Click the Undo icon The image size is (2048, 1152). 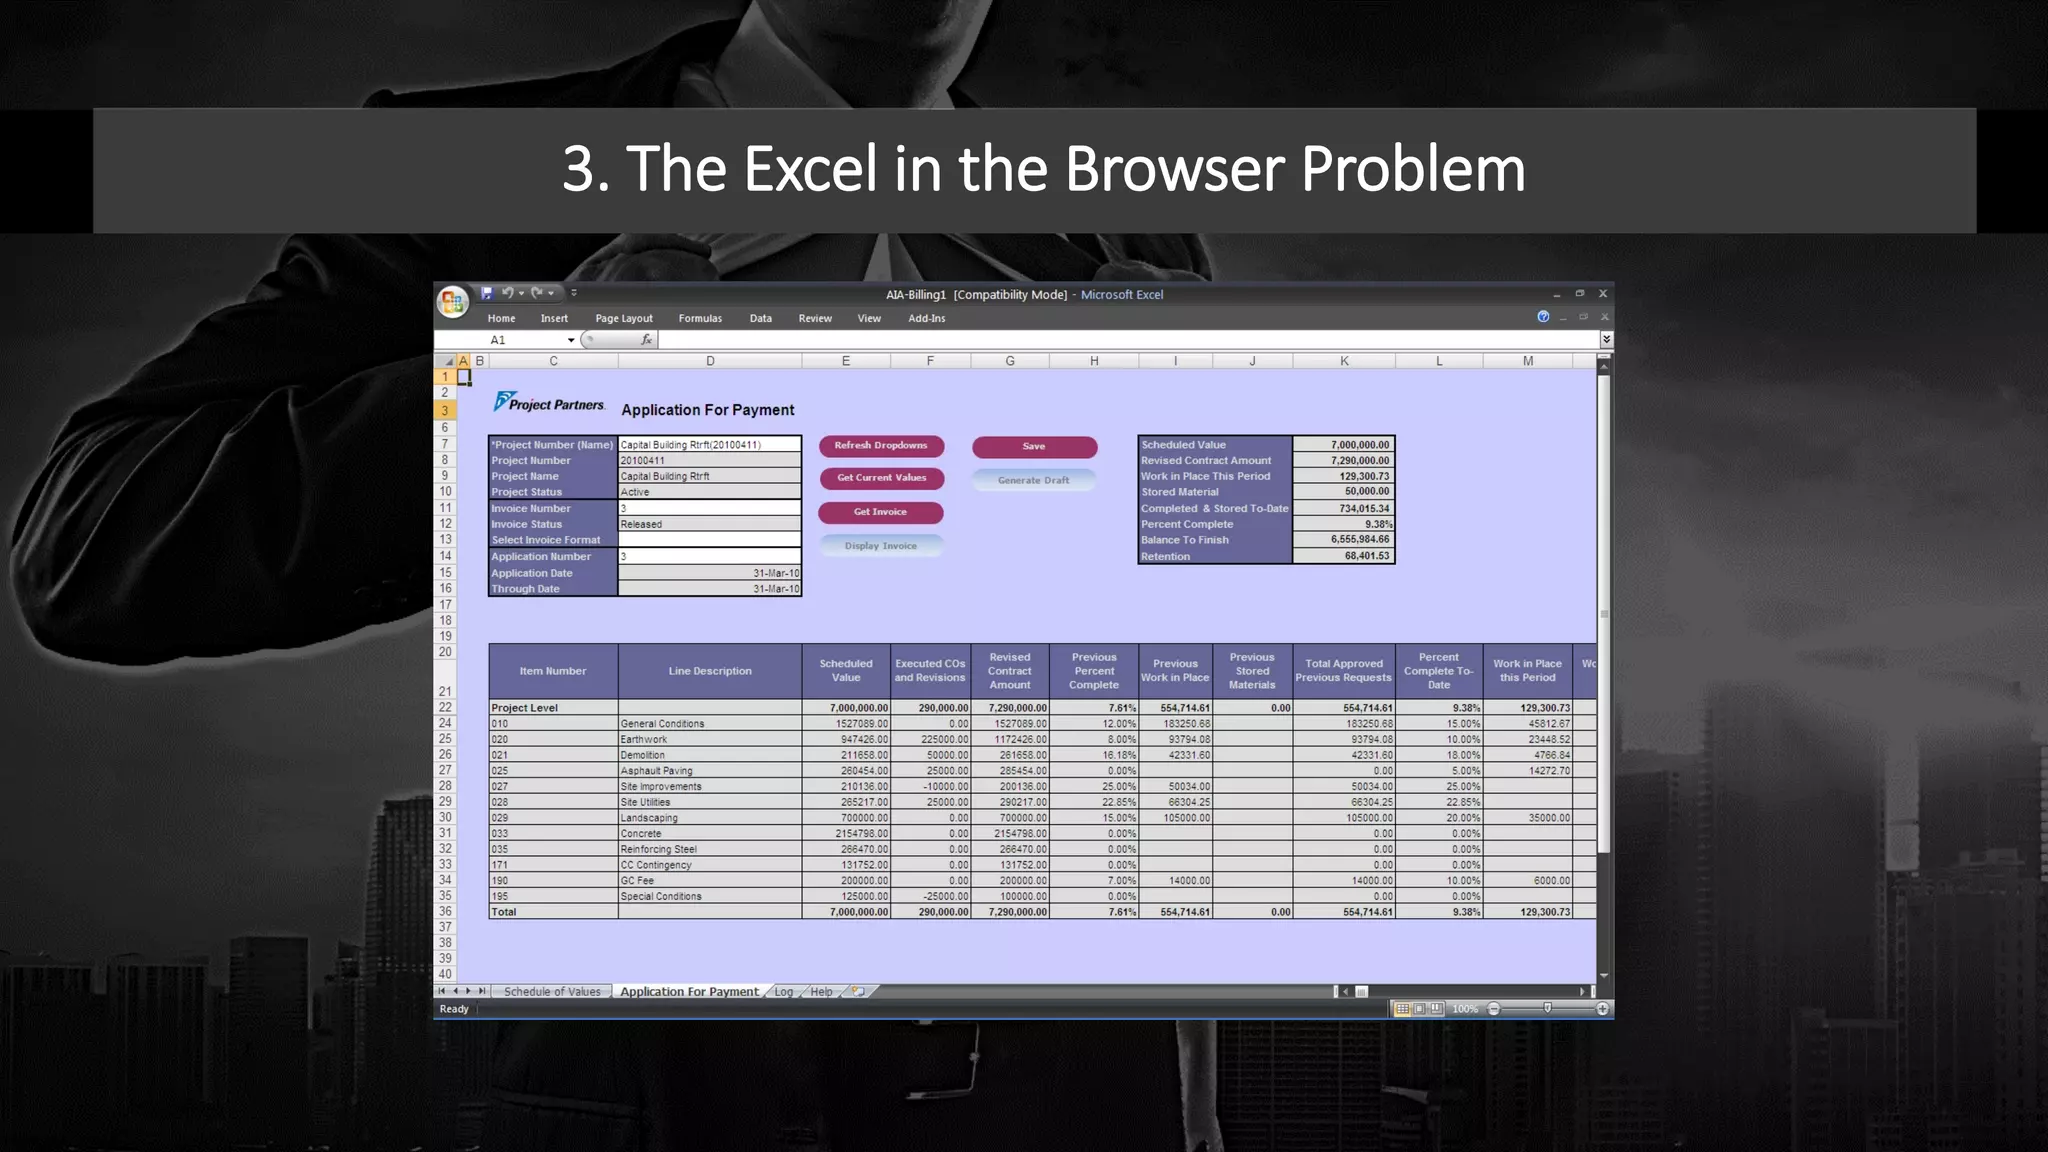coord(508,293)
